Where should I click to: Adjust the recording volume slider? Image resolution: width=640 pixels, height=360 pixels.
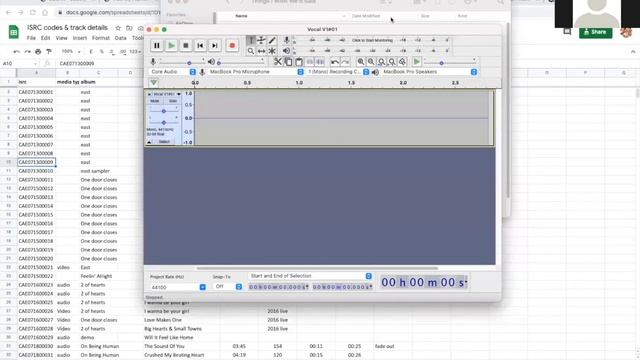coord(182,62)
